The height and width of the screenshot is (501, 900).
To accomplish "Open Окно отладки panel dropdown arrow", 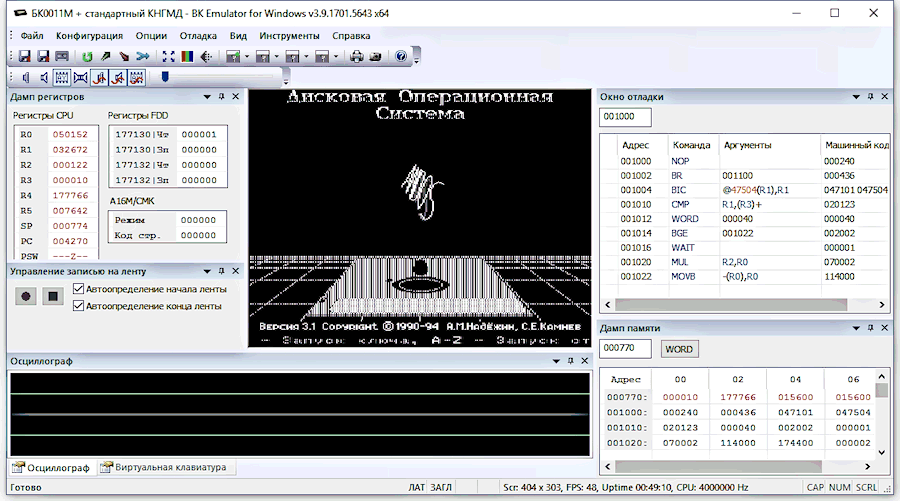I will (856, 97).
